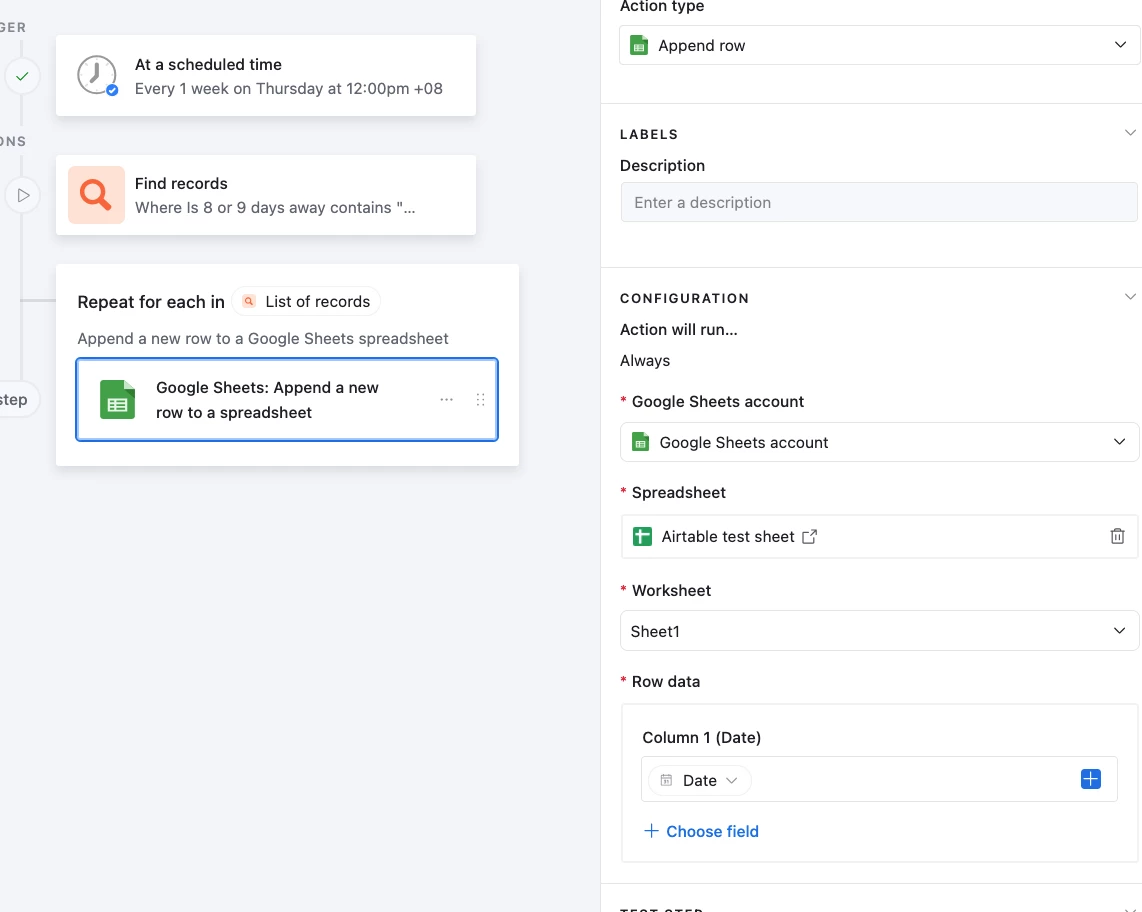Click 'Where Is 8 or 9 days away' text
Screen dimensions: 1142x912
tap(275, 208)
